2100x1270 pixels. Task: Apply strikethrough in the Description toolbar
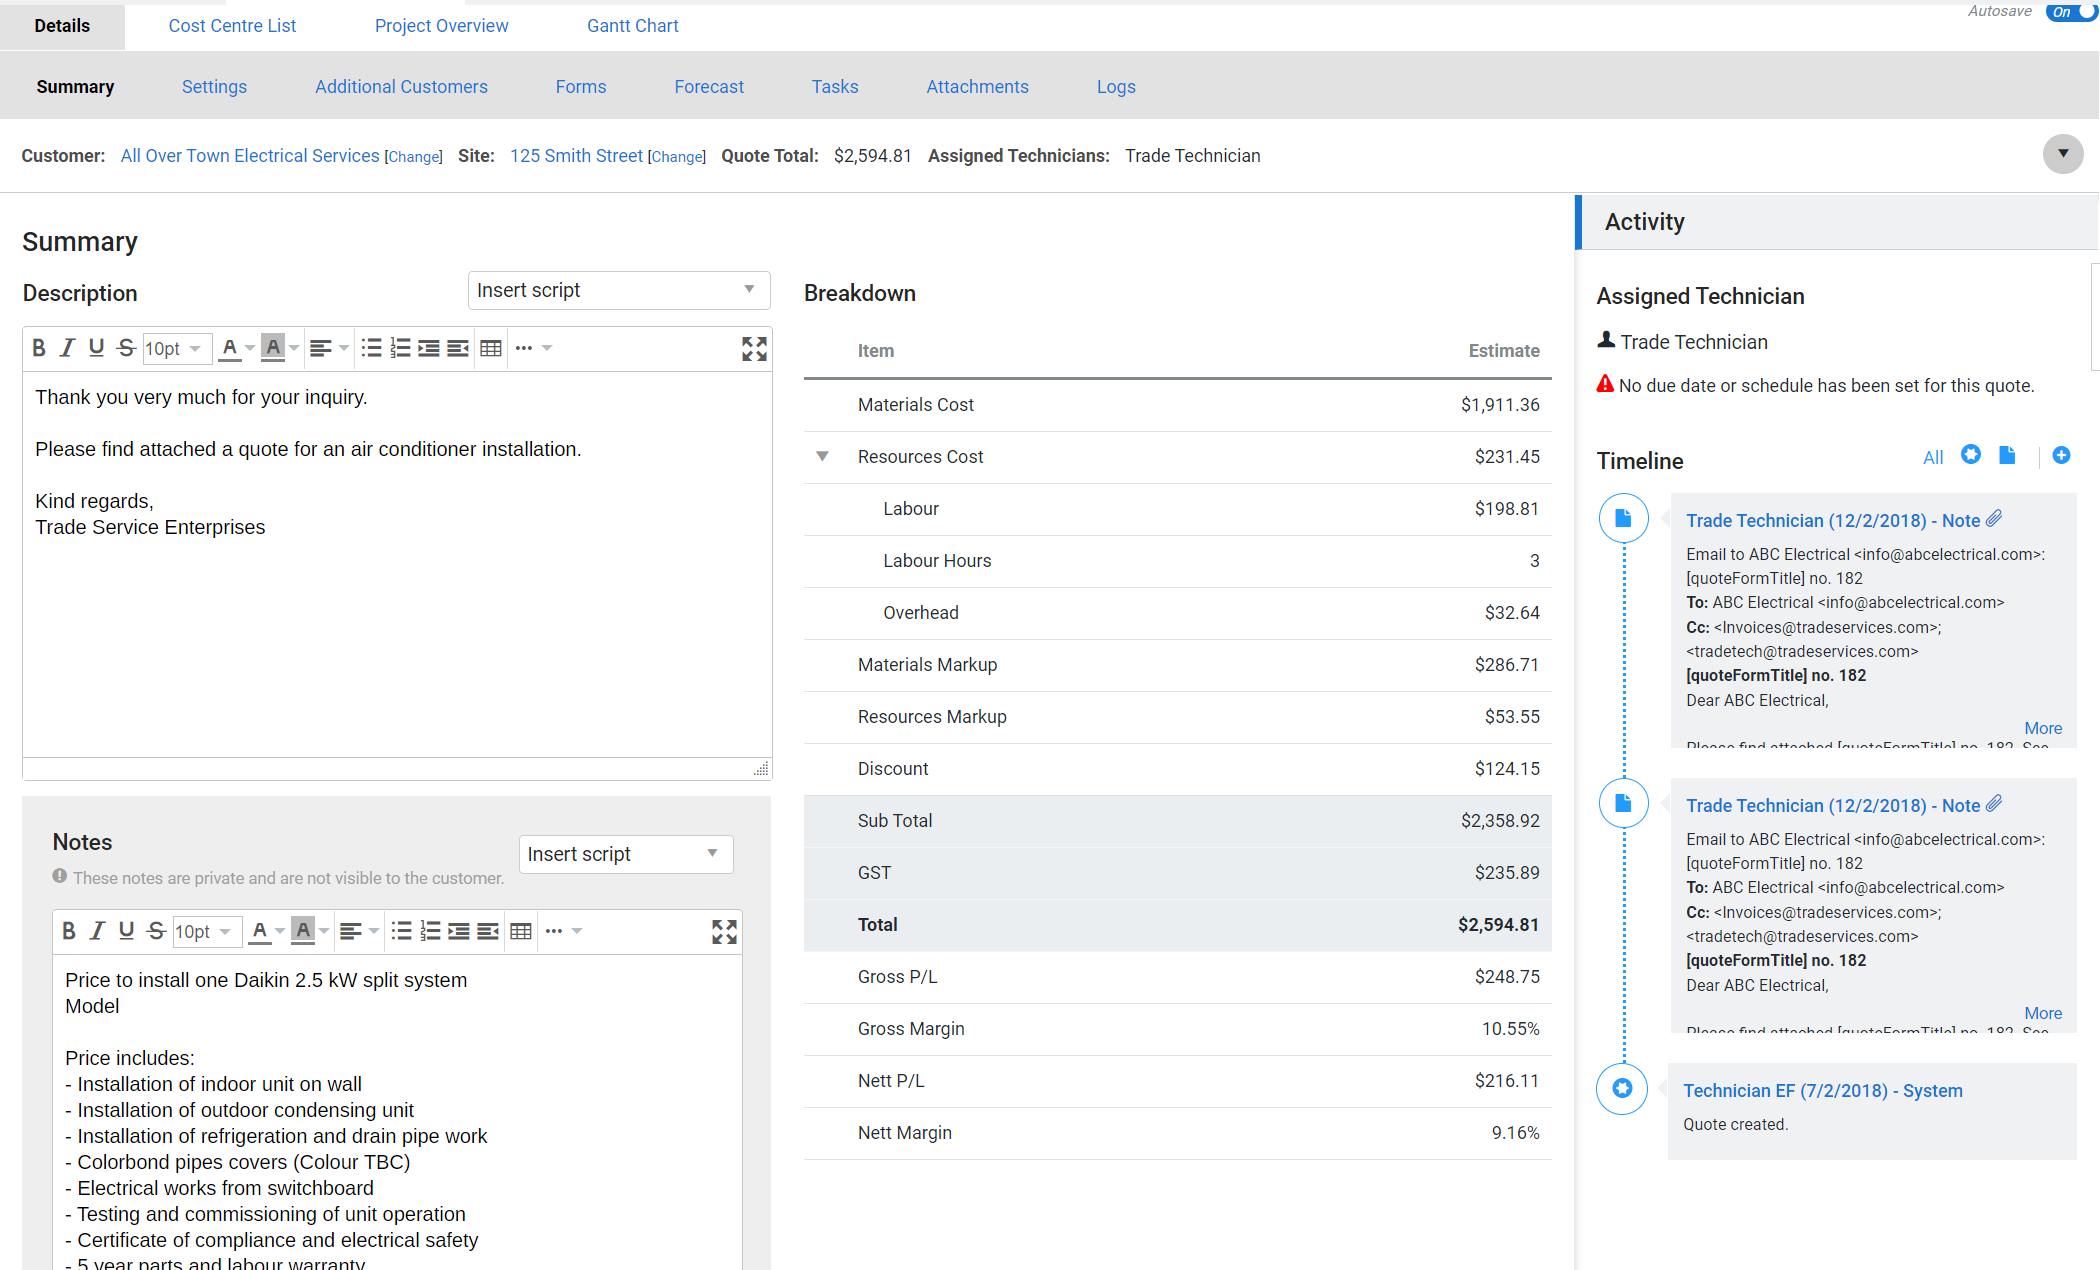pyautogui.click(x=126, y=348)
